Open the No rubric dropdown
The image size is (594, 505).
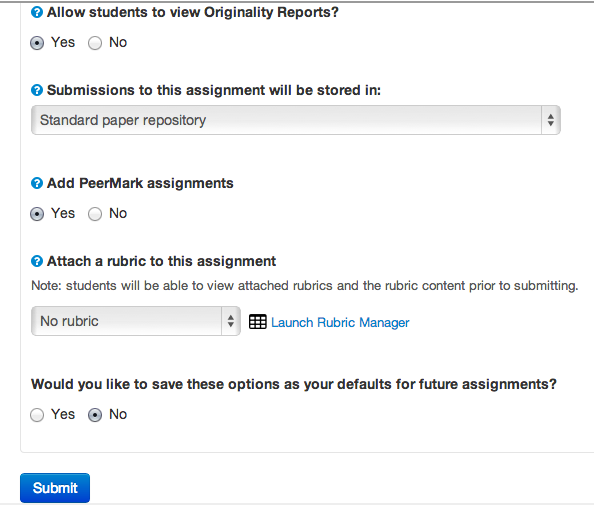(x=136, y=321)
